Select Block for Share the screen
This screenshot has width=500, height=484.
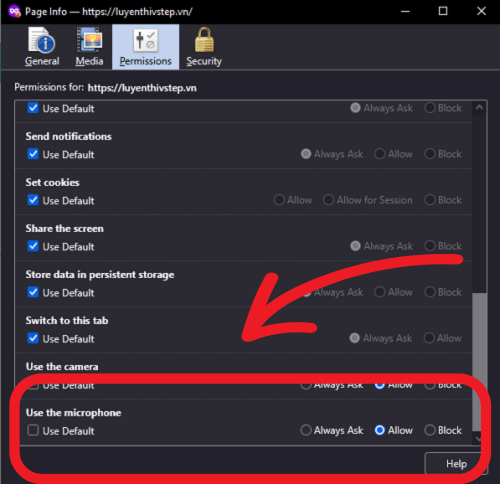tap(430, 246)
